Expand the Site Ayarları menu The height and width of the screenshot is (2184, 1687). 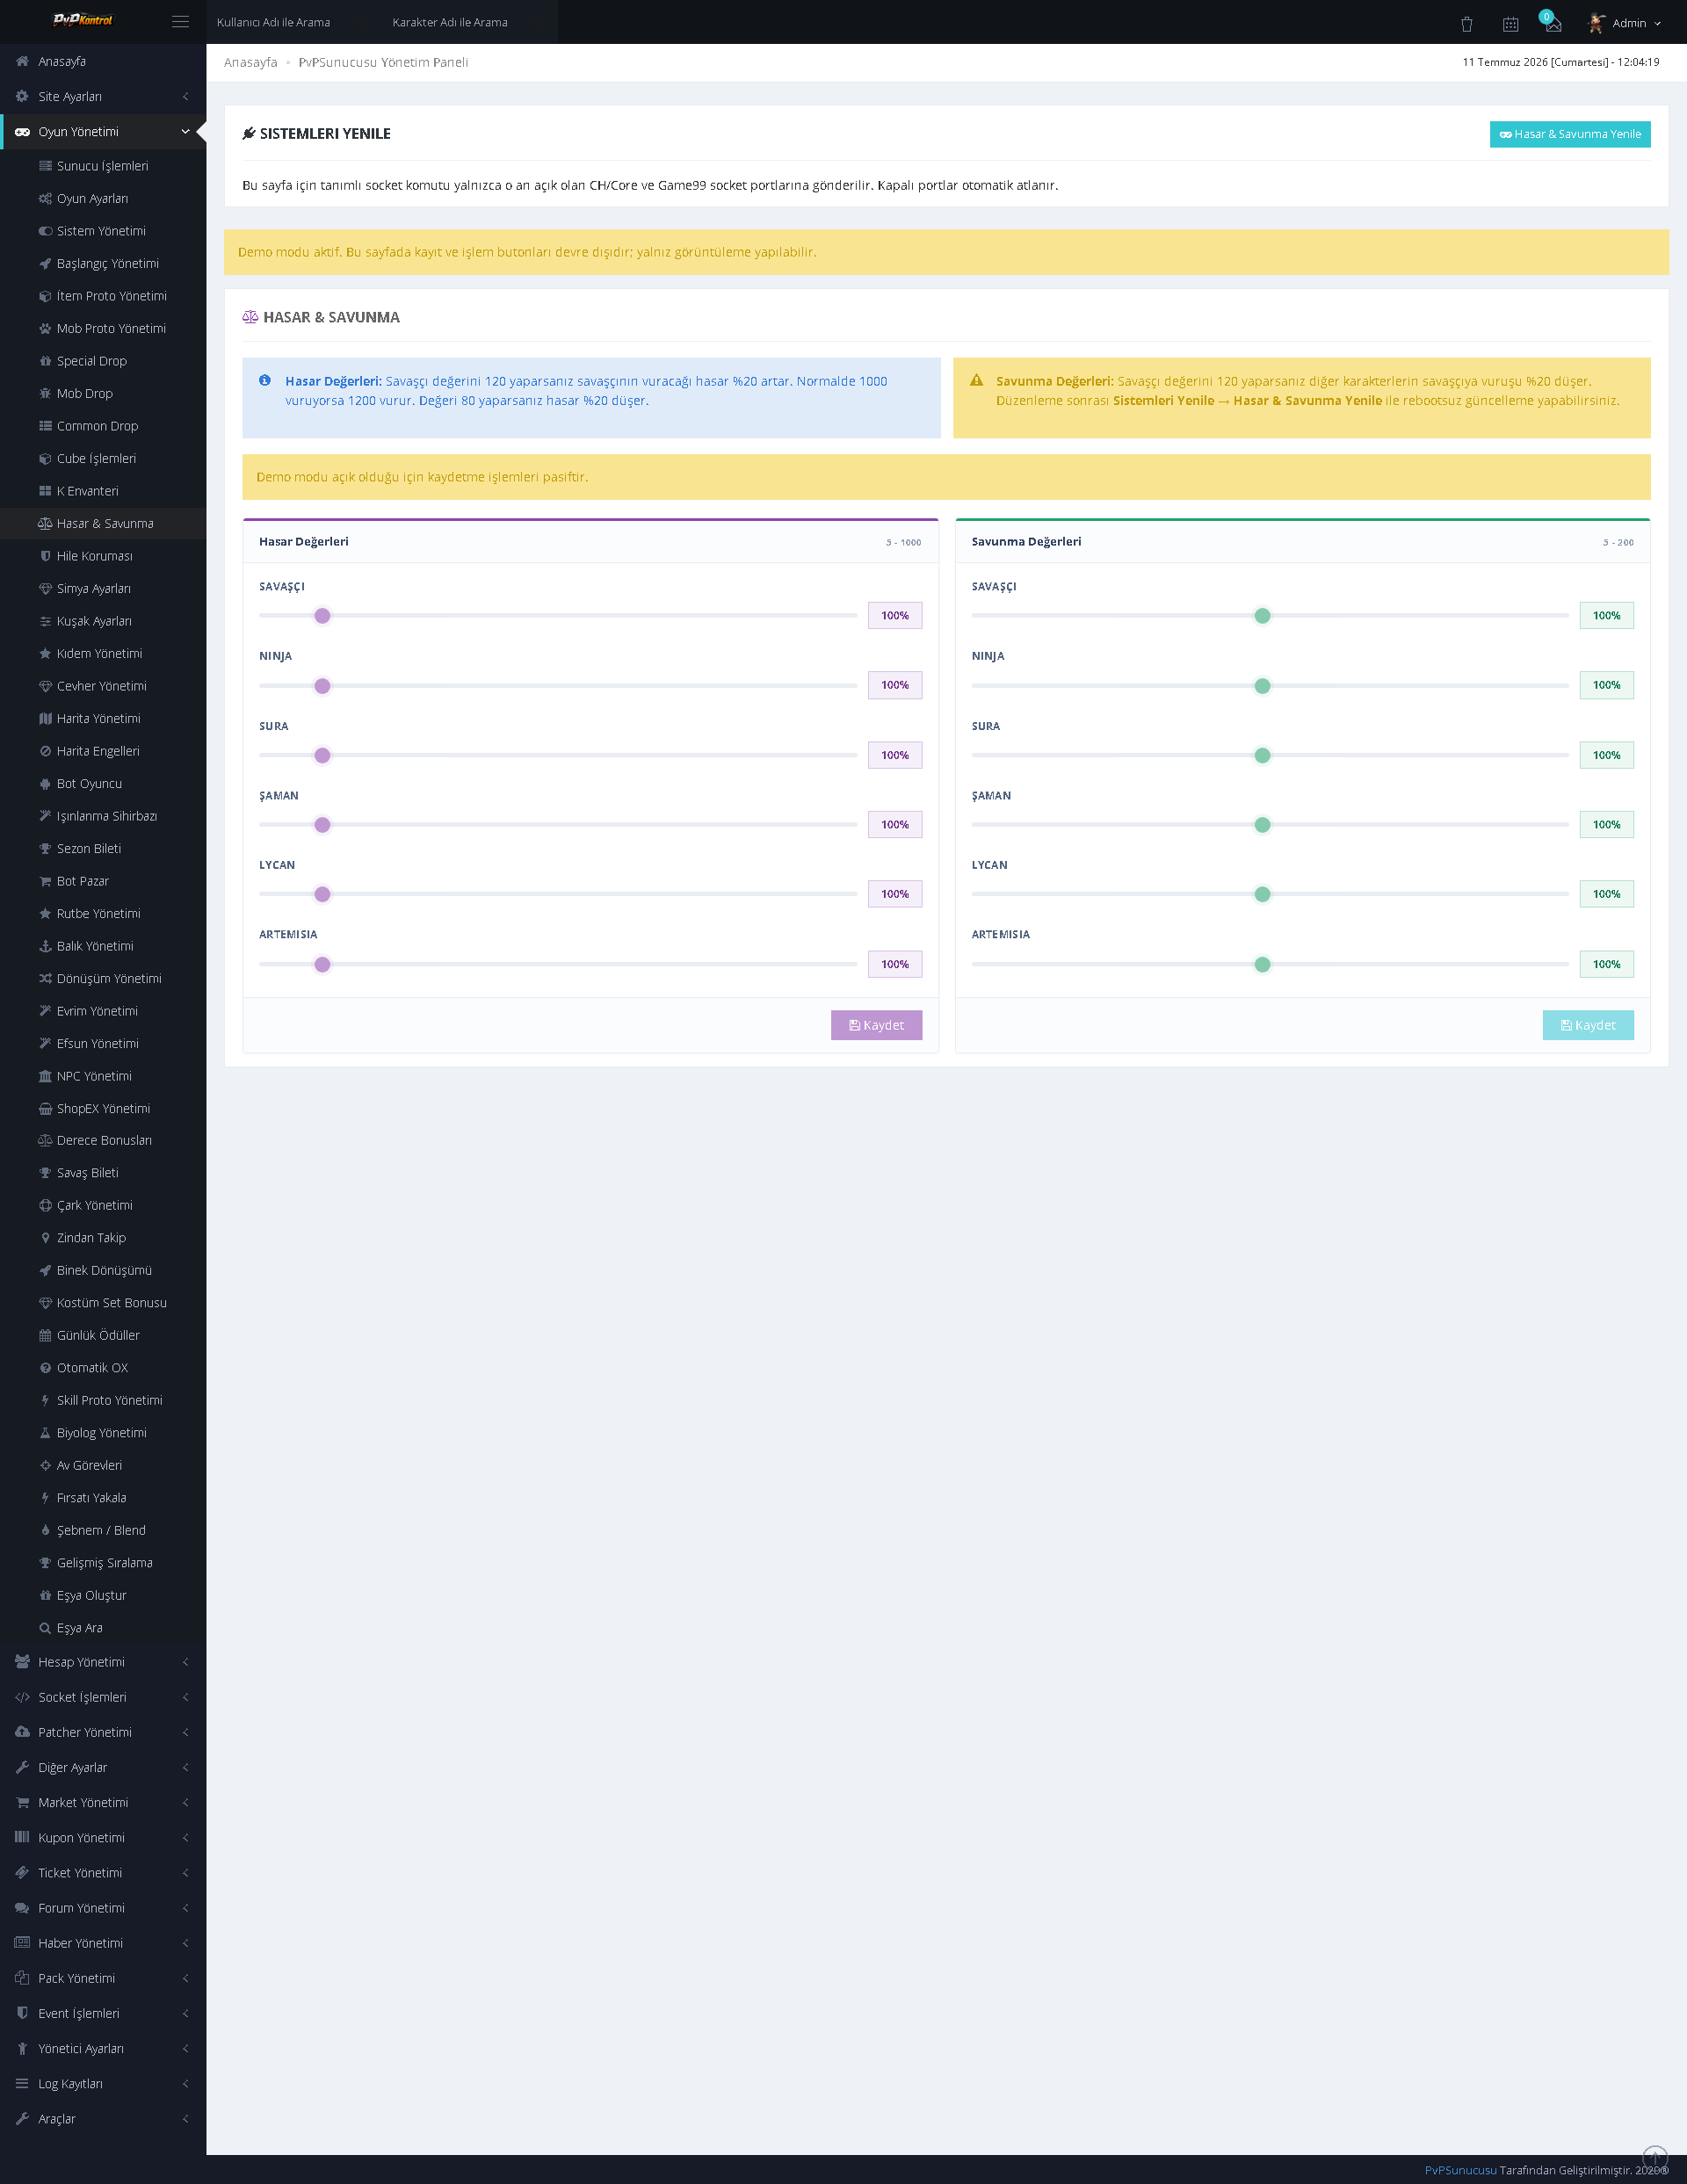(x=103, y=96)
